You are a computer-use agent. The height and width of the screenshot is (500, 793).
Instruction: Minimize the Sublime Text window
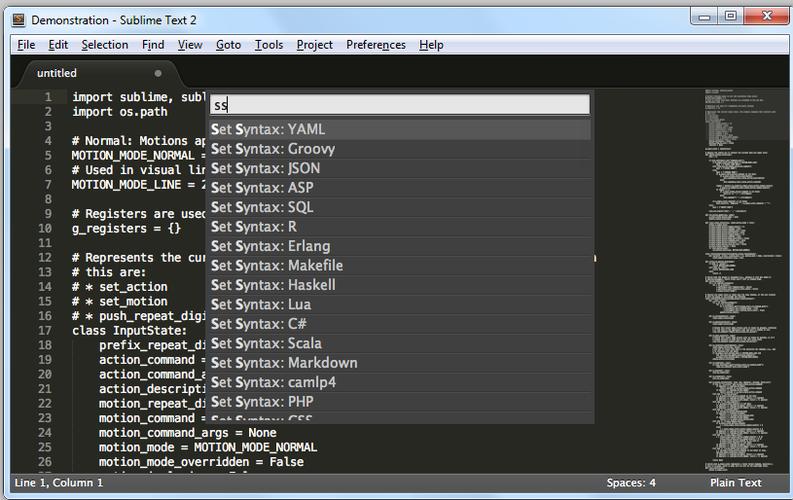(704, 17)
